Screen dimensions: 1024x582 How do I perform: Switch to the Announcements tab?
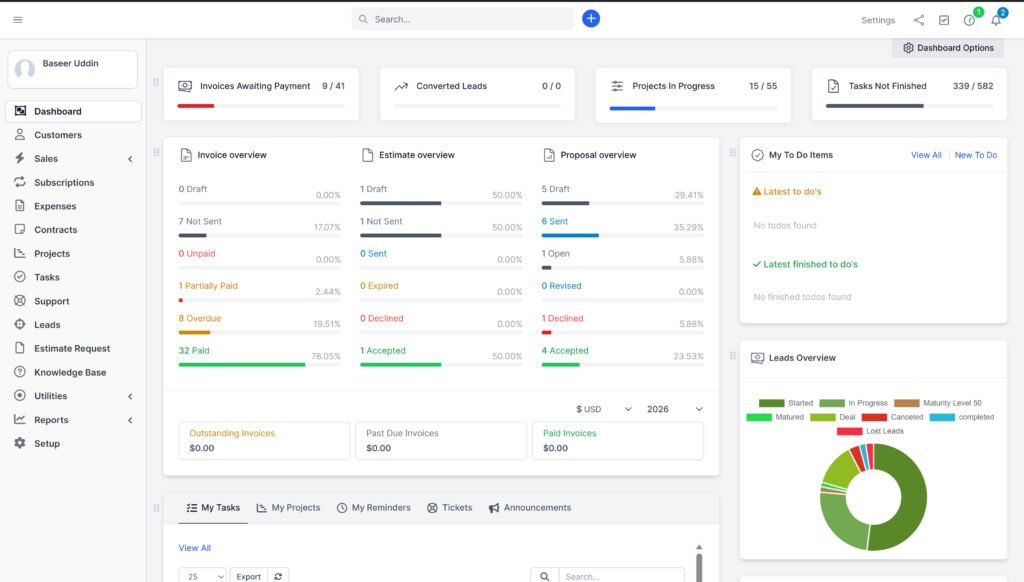tap(531, 507)
